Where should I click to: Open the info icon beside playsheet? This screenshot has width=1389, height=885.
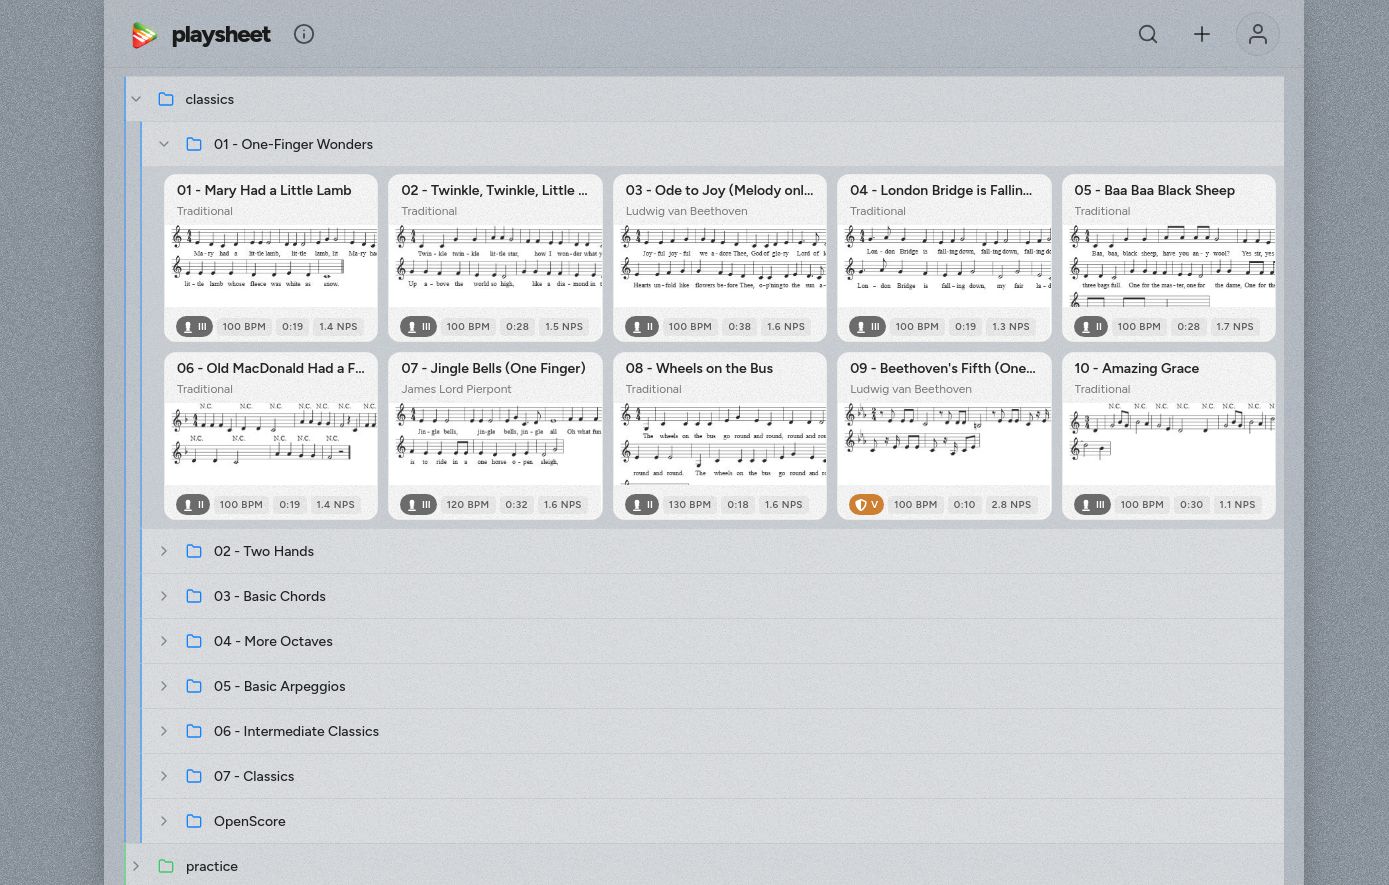(x=304, y=34)
